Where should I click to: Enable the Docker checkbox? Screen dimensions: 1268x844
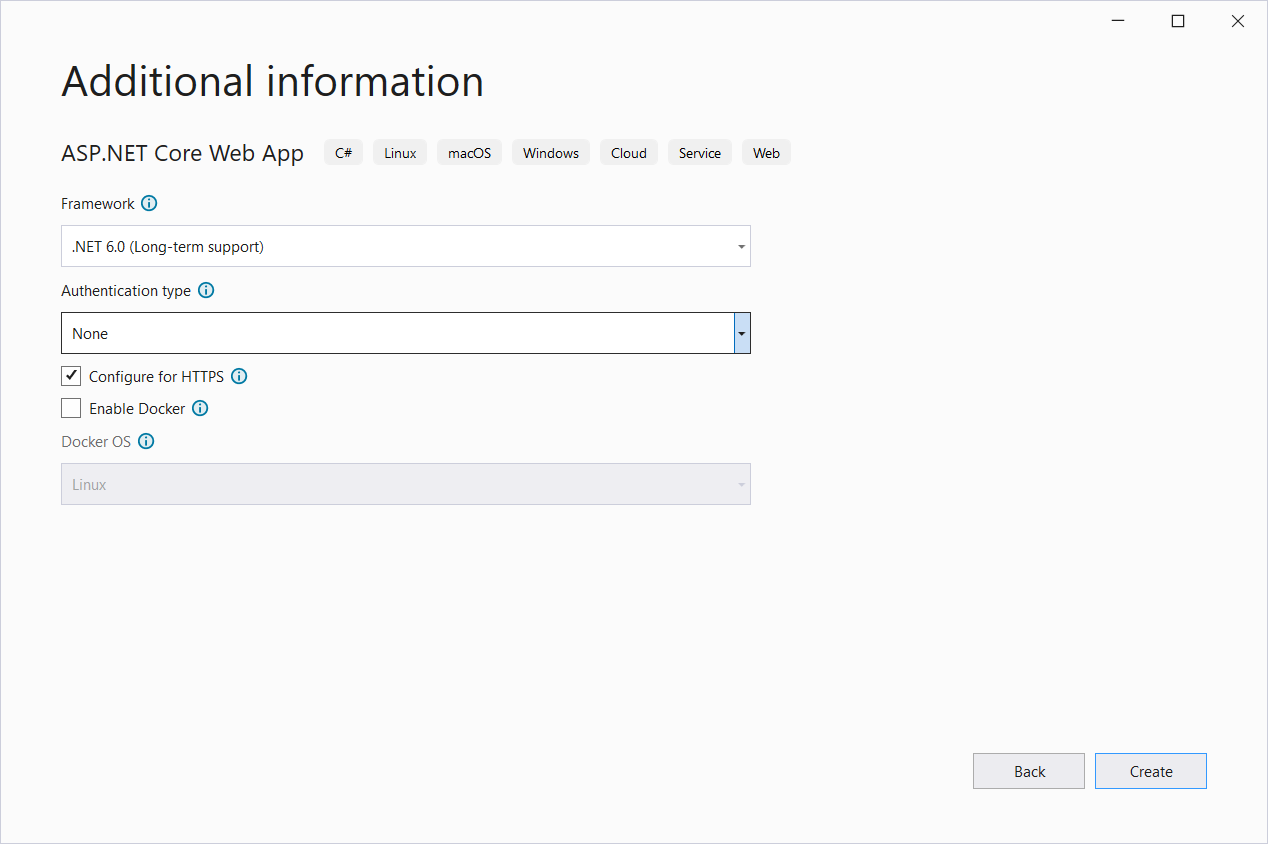click(x=71, y=408)
